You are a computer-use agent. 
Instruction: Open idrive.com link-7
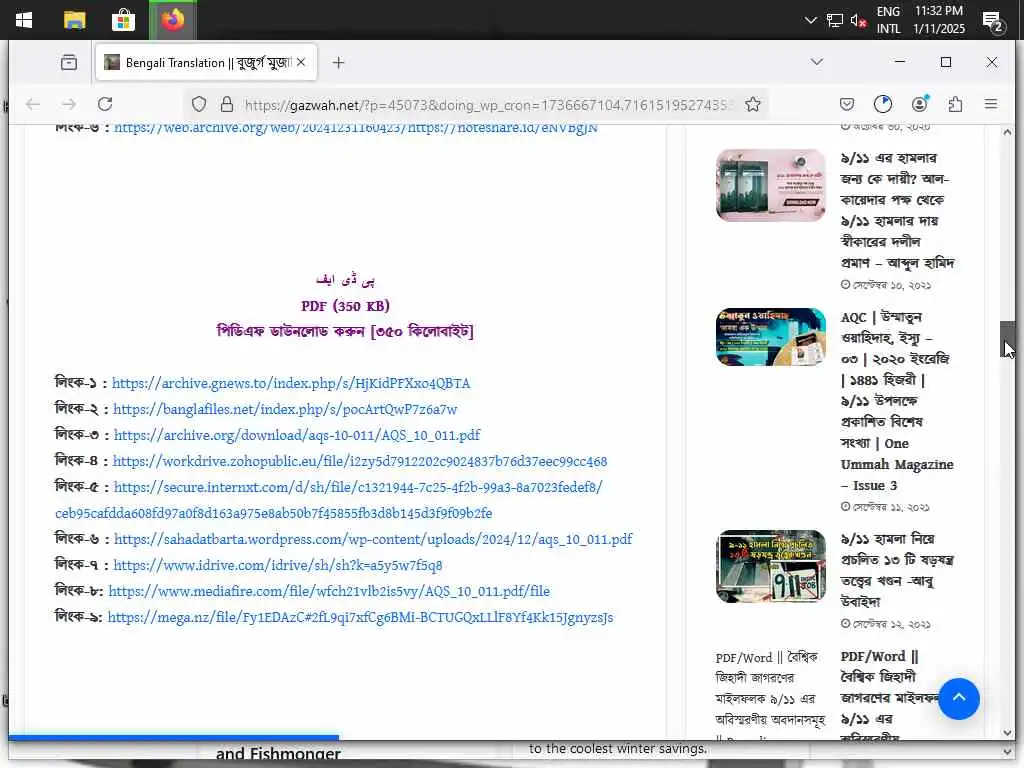pos(278,566)
